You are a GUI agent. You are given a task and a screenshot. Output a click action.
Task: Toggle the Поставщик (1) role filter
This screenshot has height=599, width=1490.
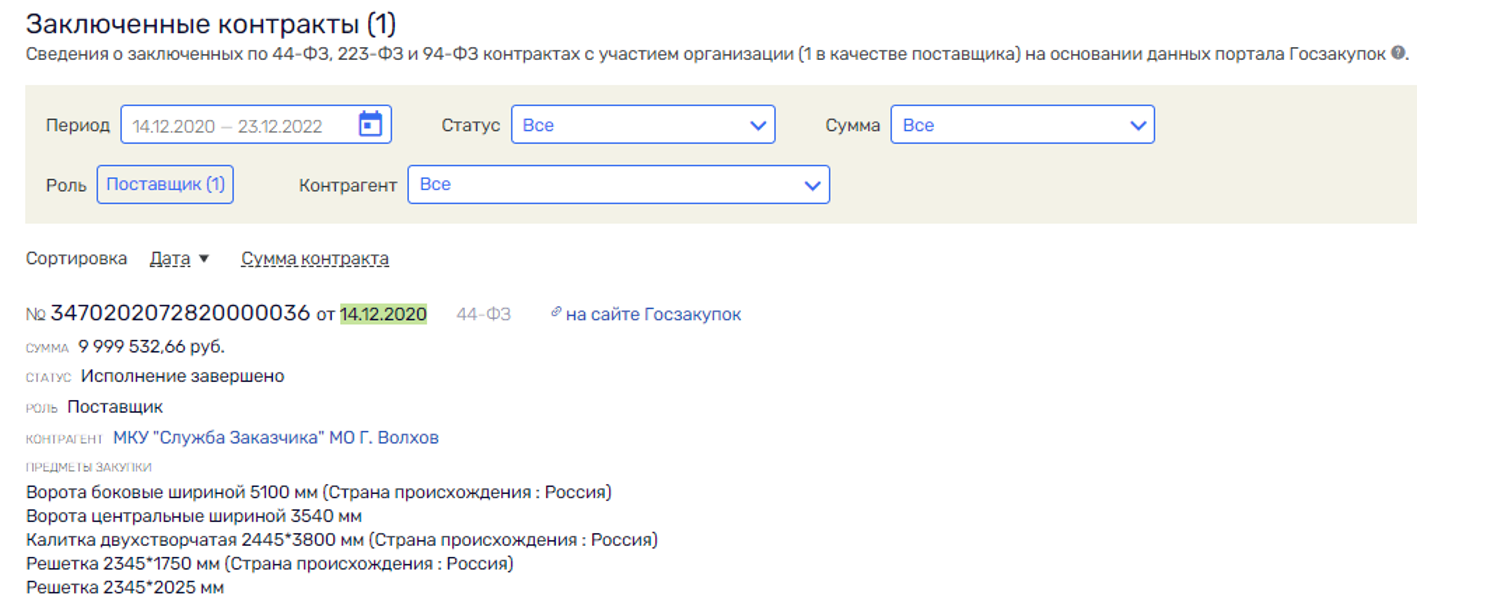click(x=165, y=185)
